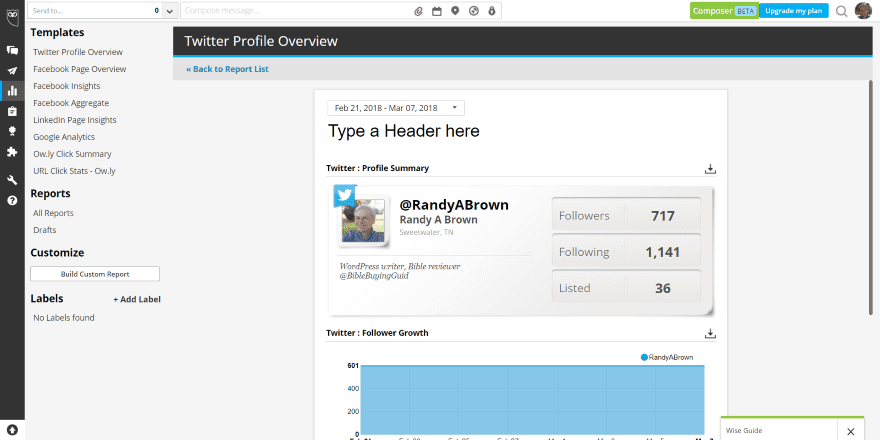Open the date range dropdown
Screen dimensions: 880x440
tap(396, 108)
